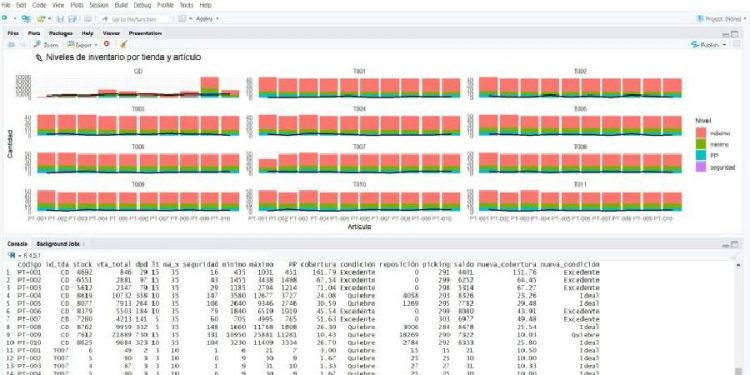Minimize the Plots pane
This screenshot has height=375, width=750.
coord(726,34)
